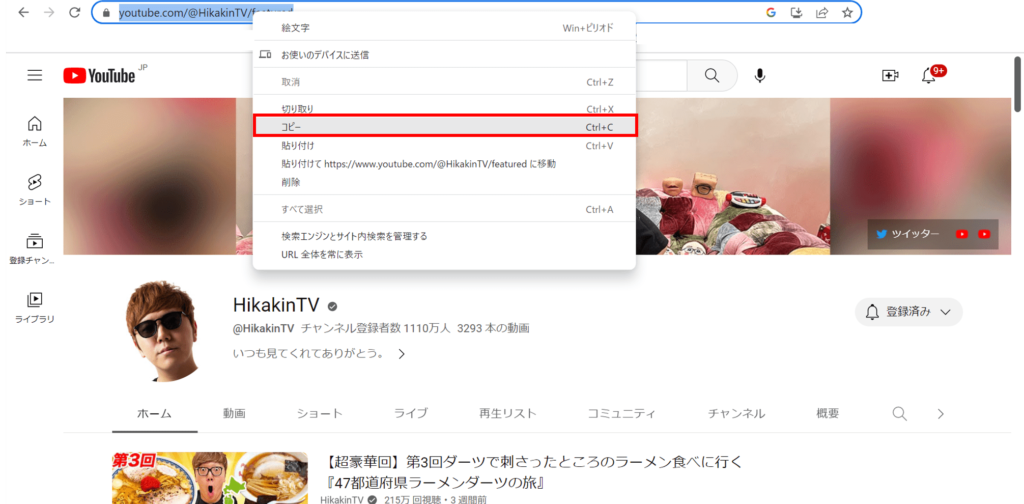Open ショート in the left sidebar
1024x504 pixels.
(35, 189)
